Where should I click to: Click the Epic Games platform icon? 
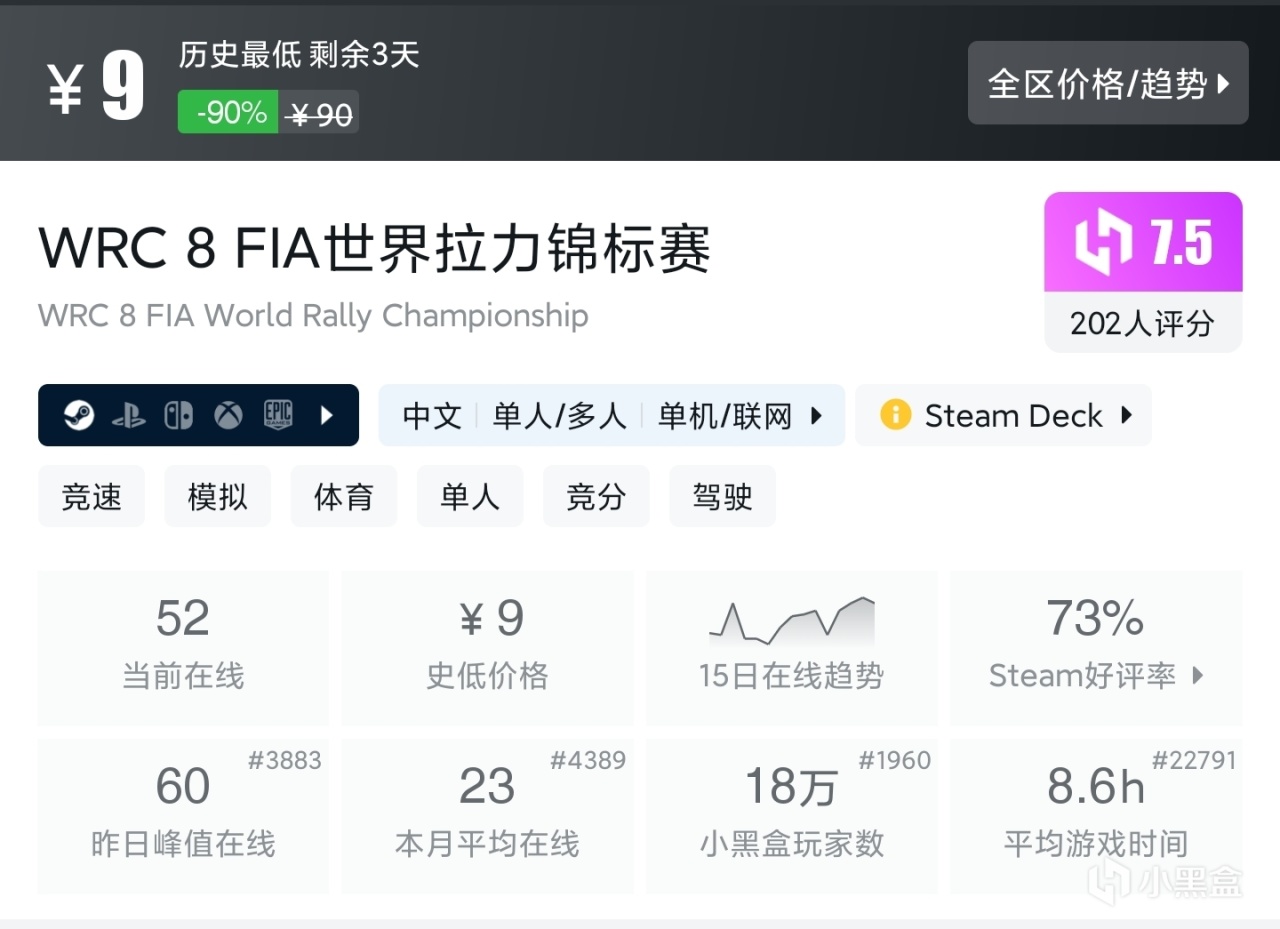[x=279, y=415]
